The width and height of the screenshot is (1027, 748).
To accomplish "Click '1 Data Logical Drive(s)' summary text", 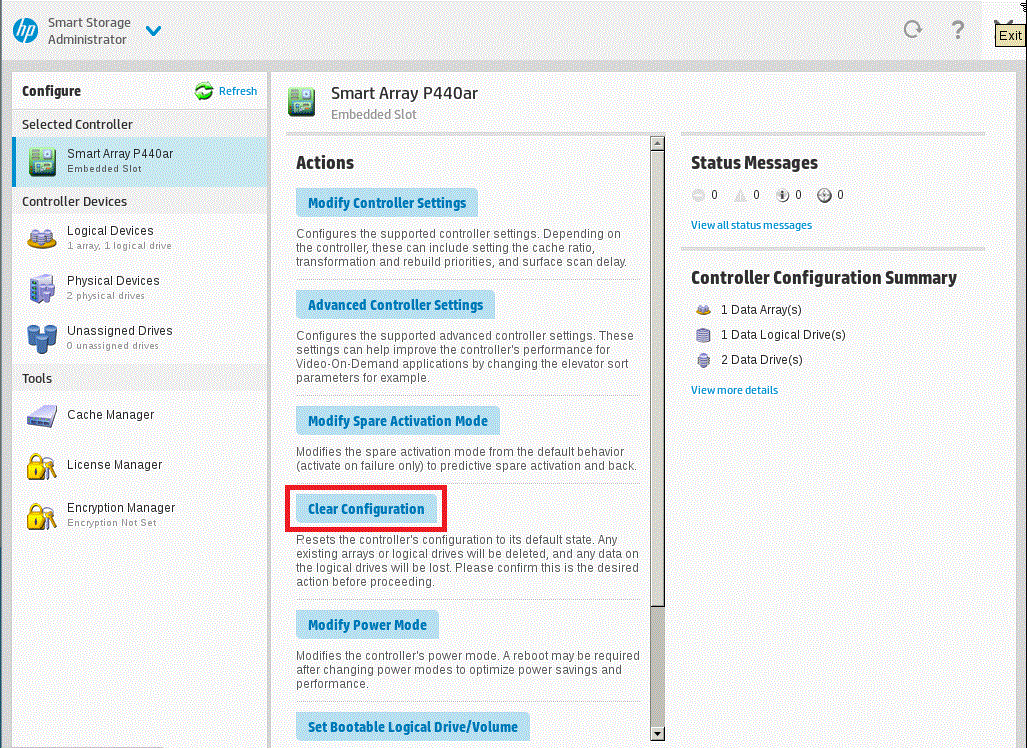I will click(x=783, y=335).
